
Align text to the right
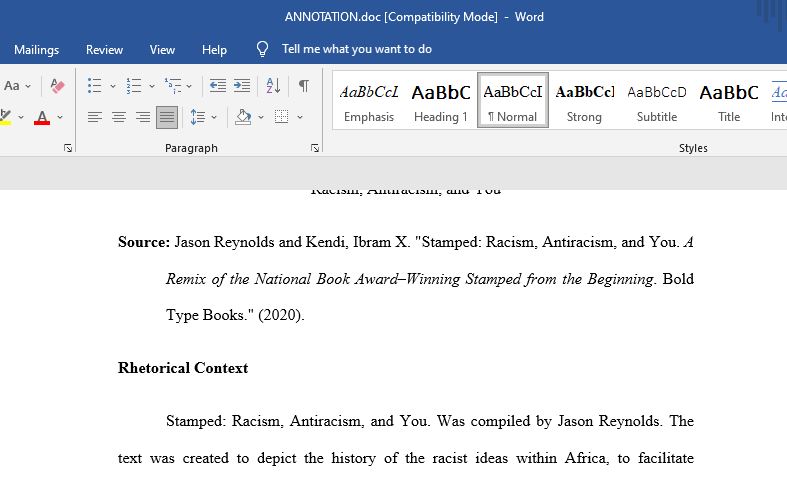click(x=143, y=117)
